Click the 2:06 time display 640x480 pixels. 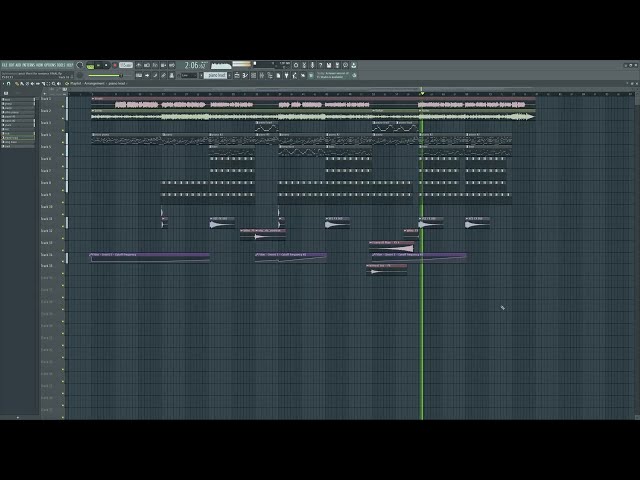196,65
